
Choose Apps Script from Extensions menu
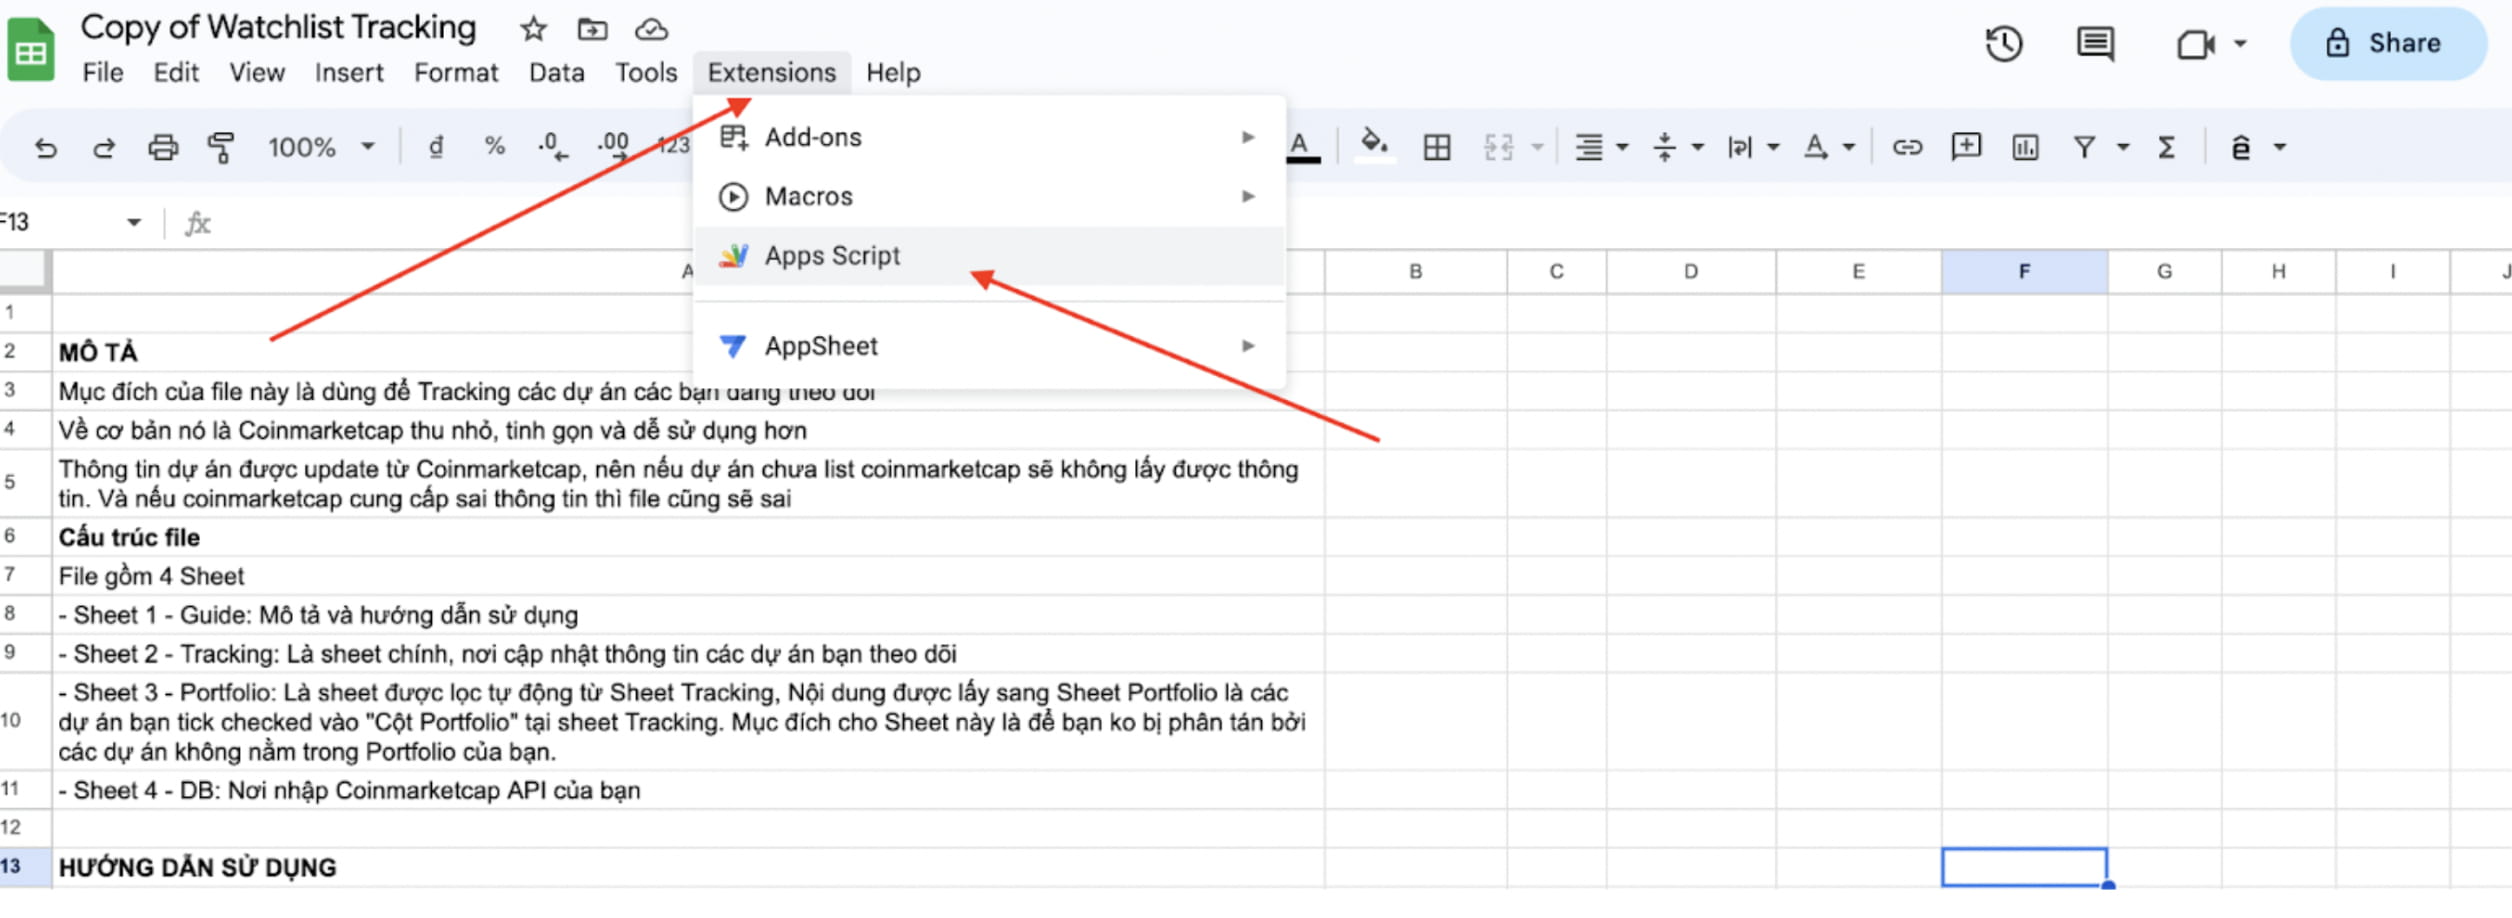tap(832, 256)
